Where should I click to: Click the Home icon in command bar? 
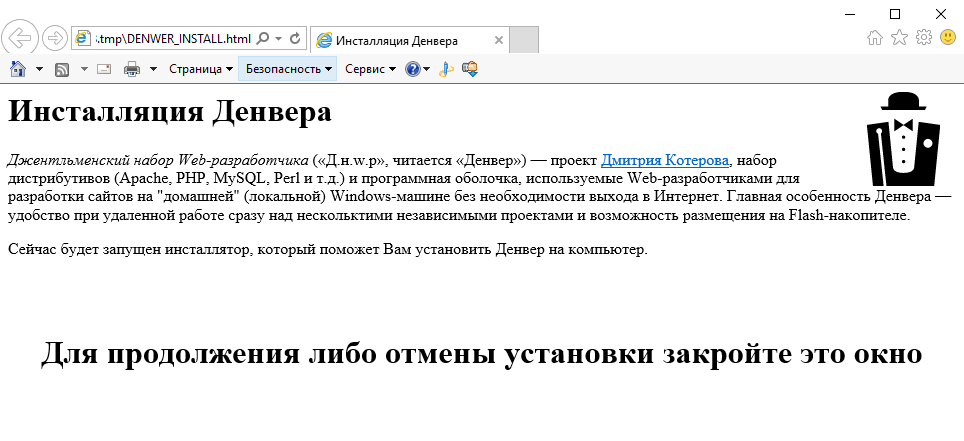point(18,69)
